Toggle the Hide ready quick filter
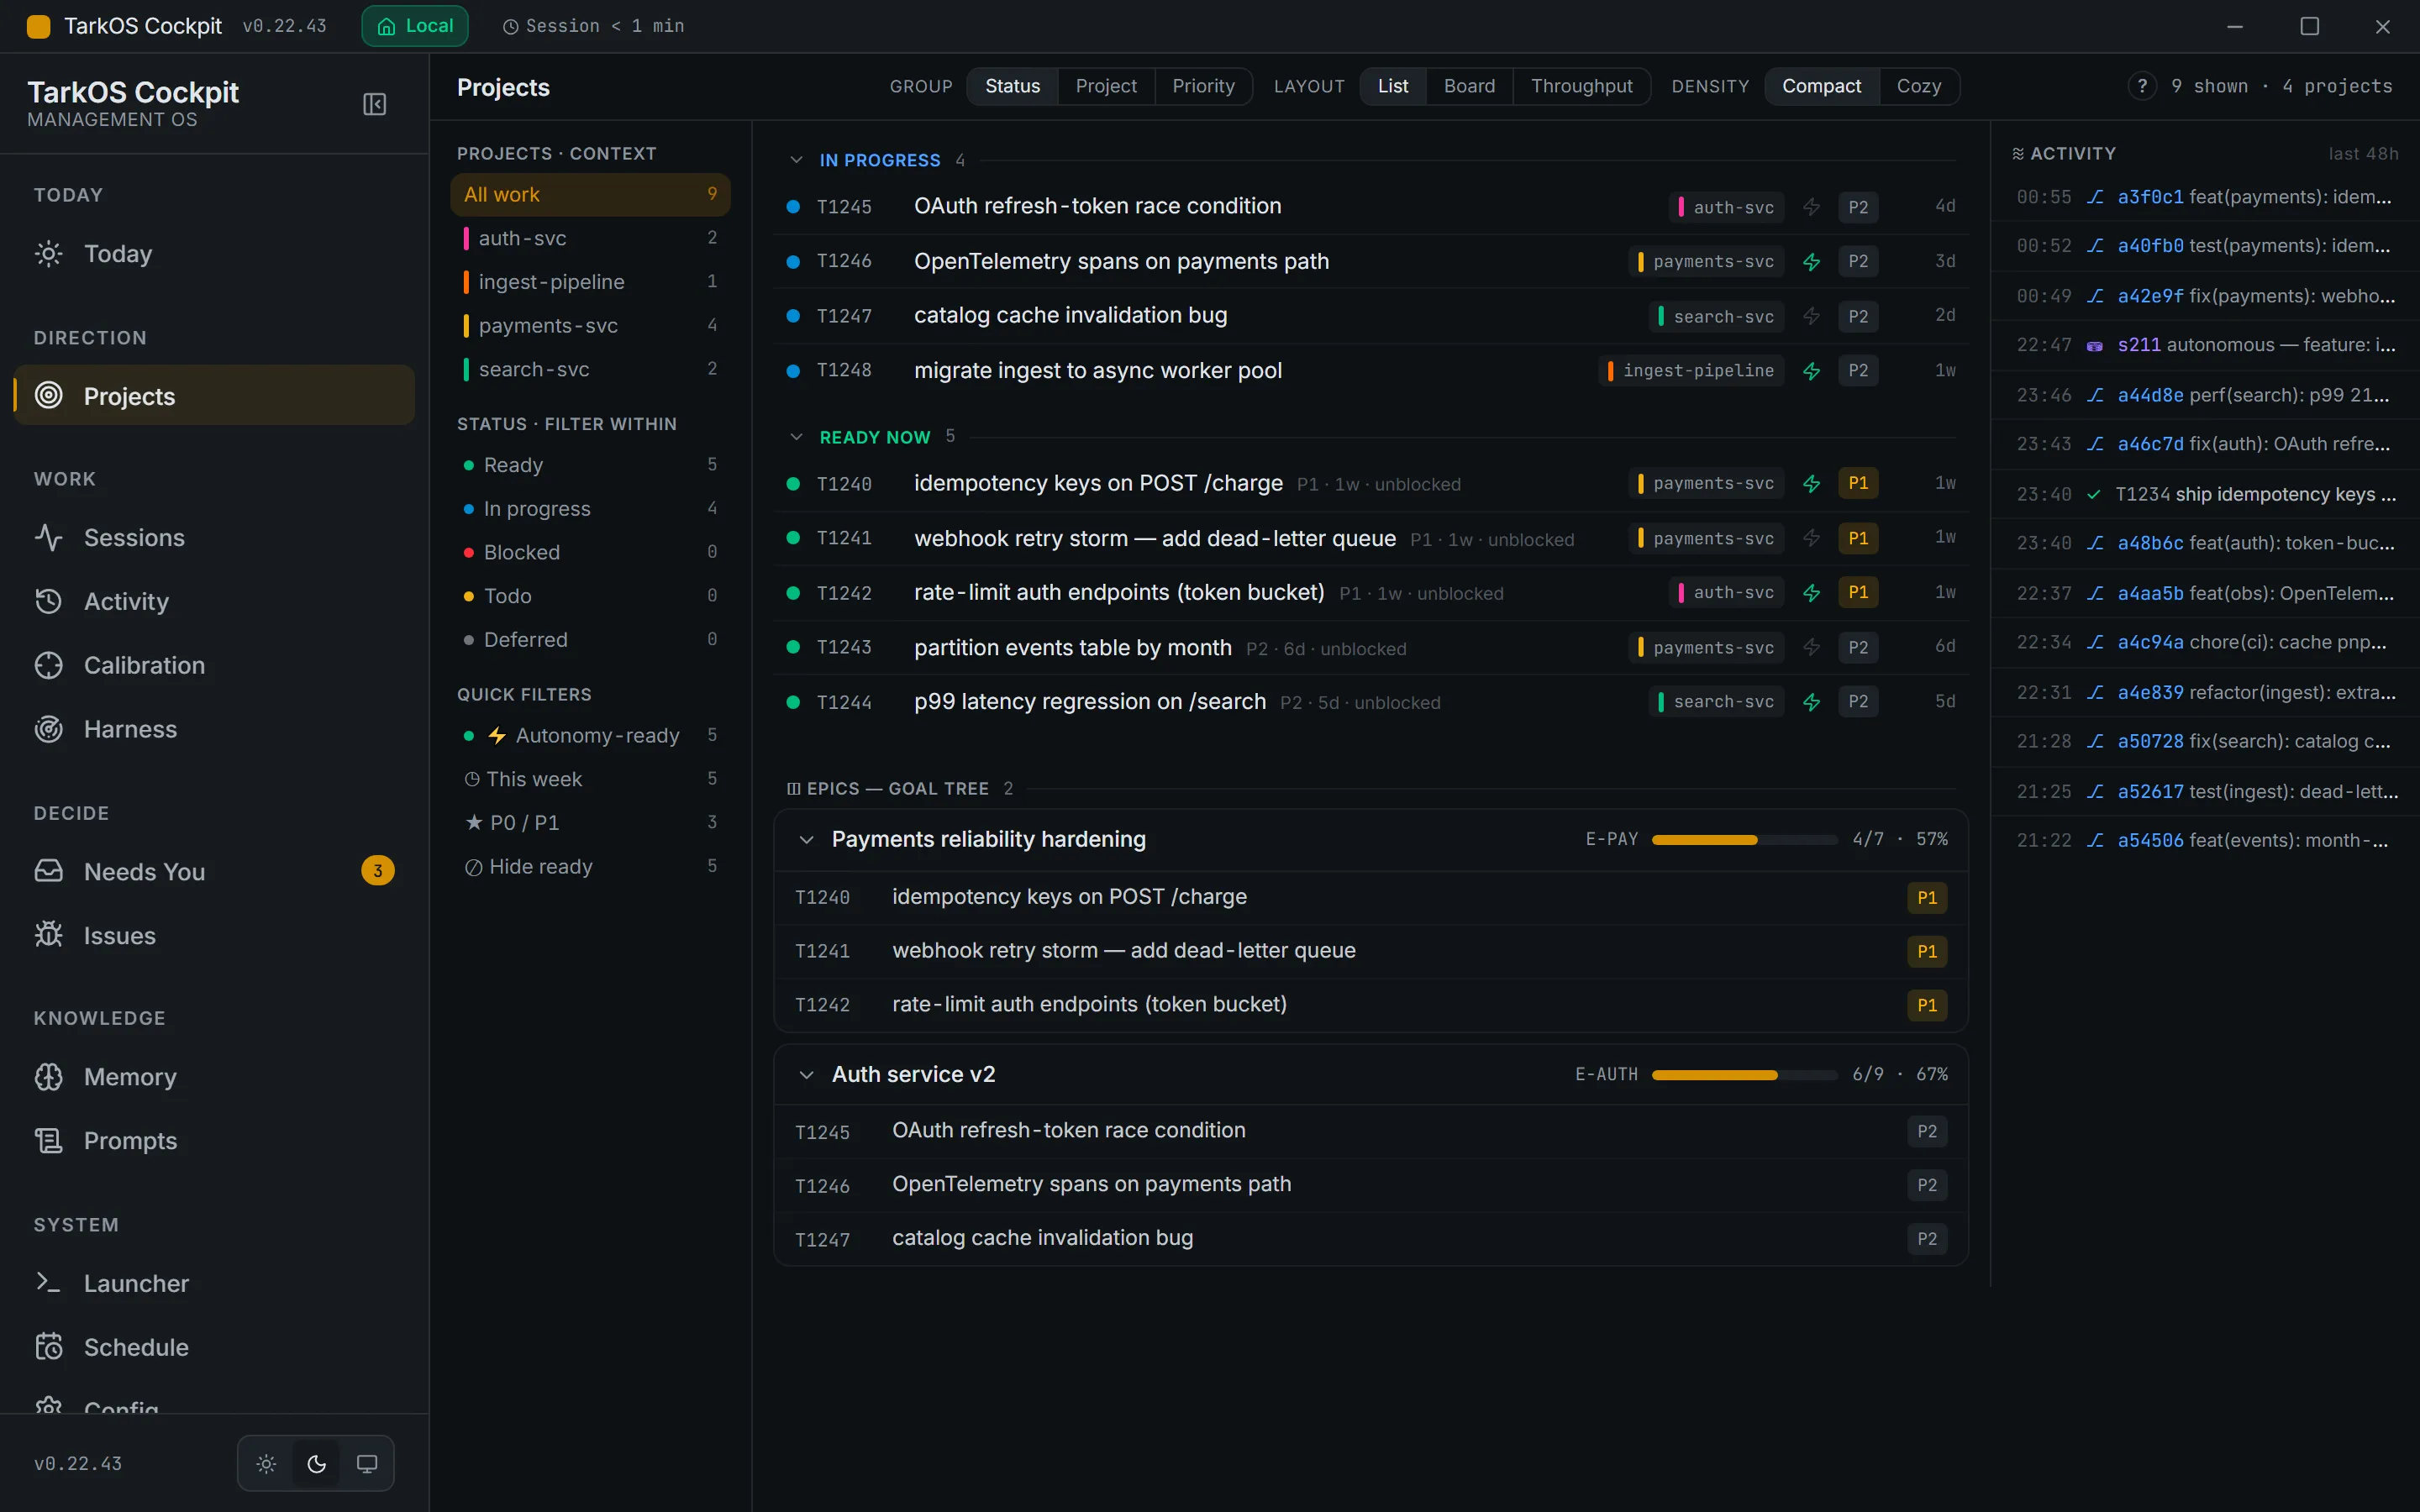The height and width of the screenshot is (1512, 2420). tap(590, 867)
